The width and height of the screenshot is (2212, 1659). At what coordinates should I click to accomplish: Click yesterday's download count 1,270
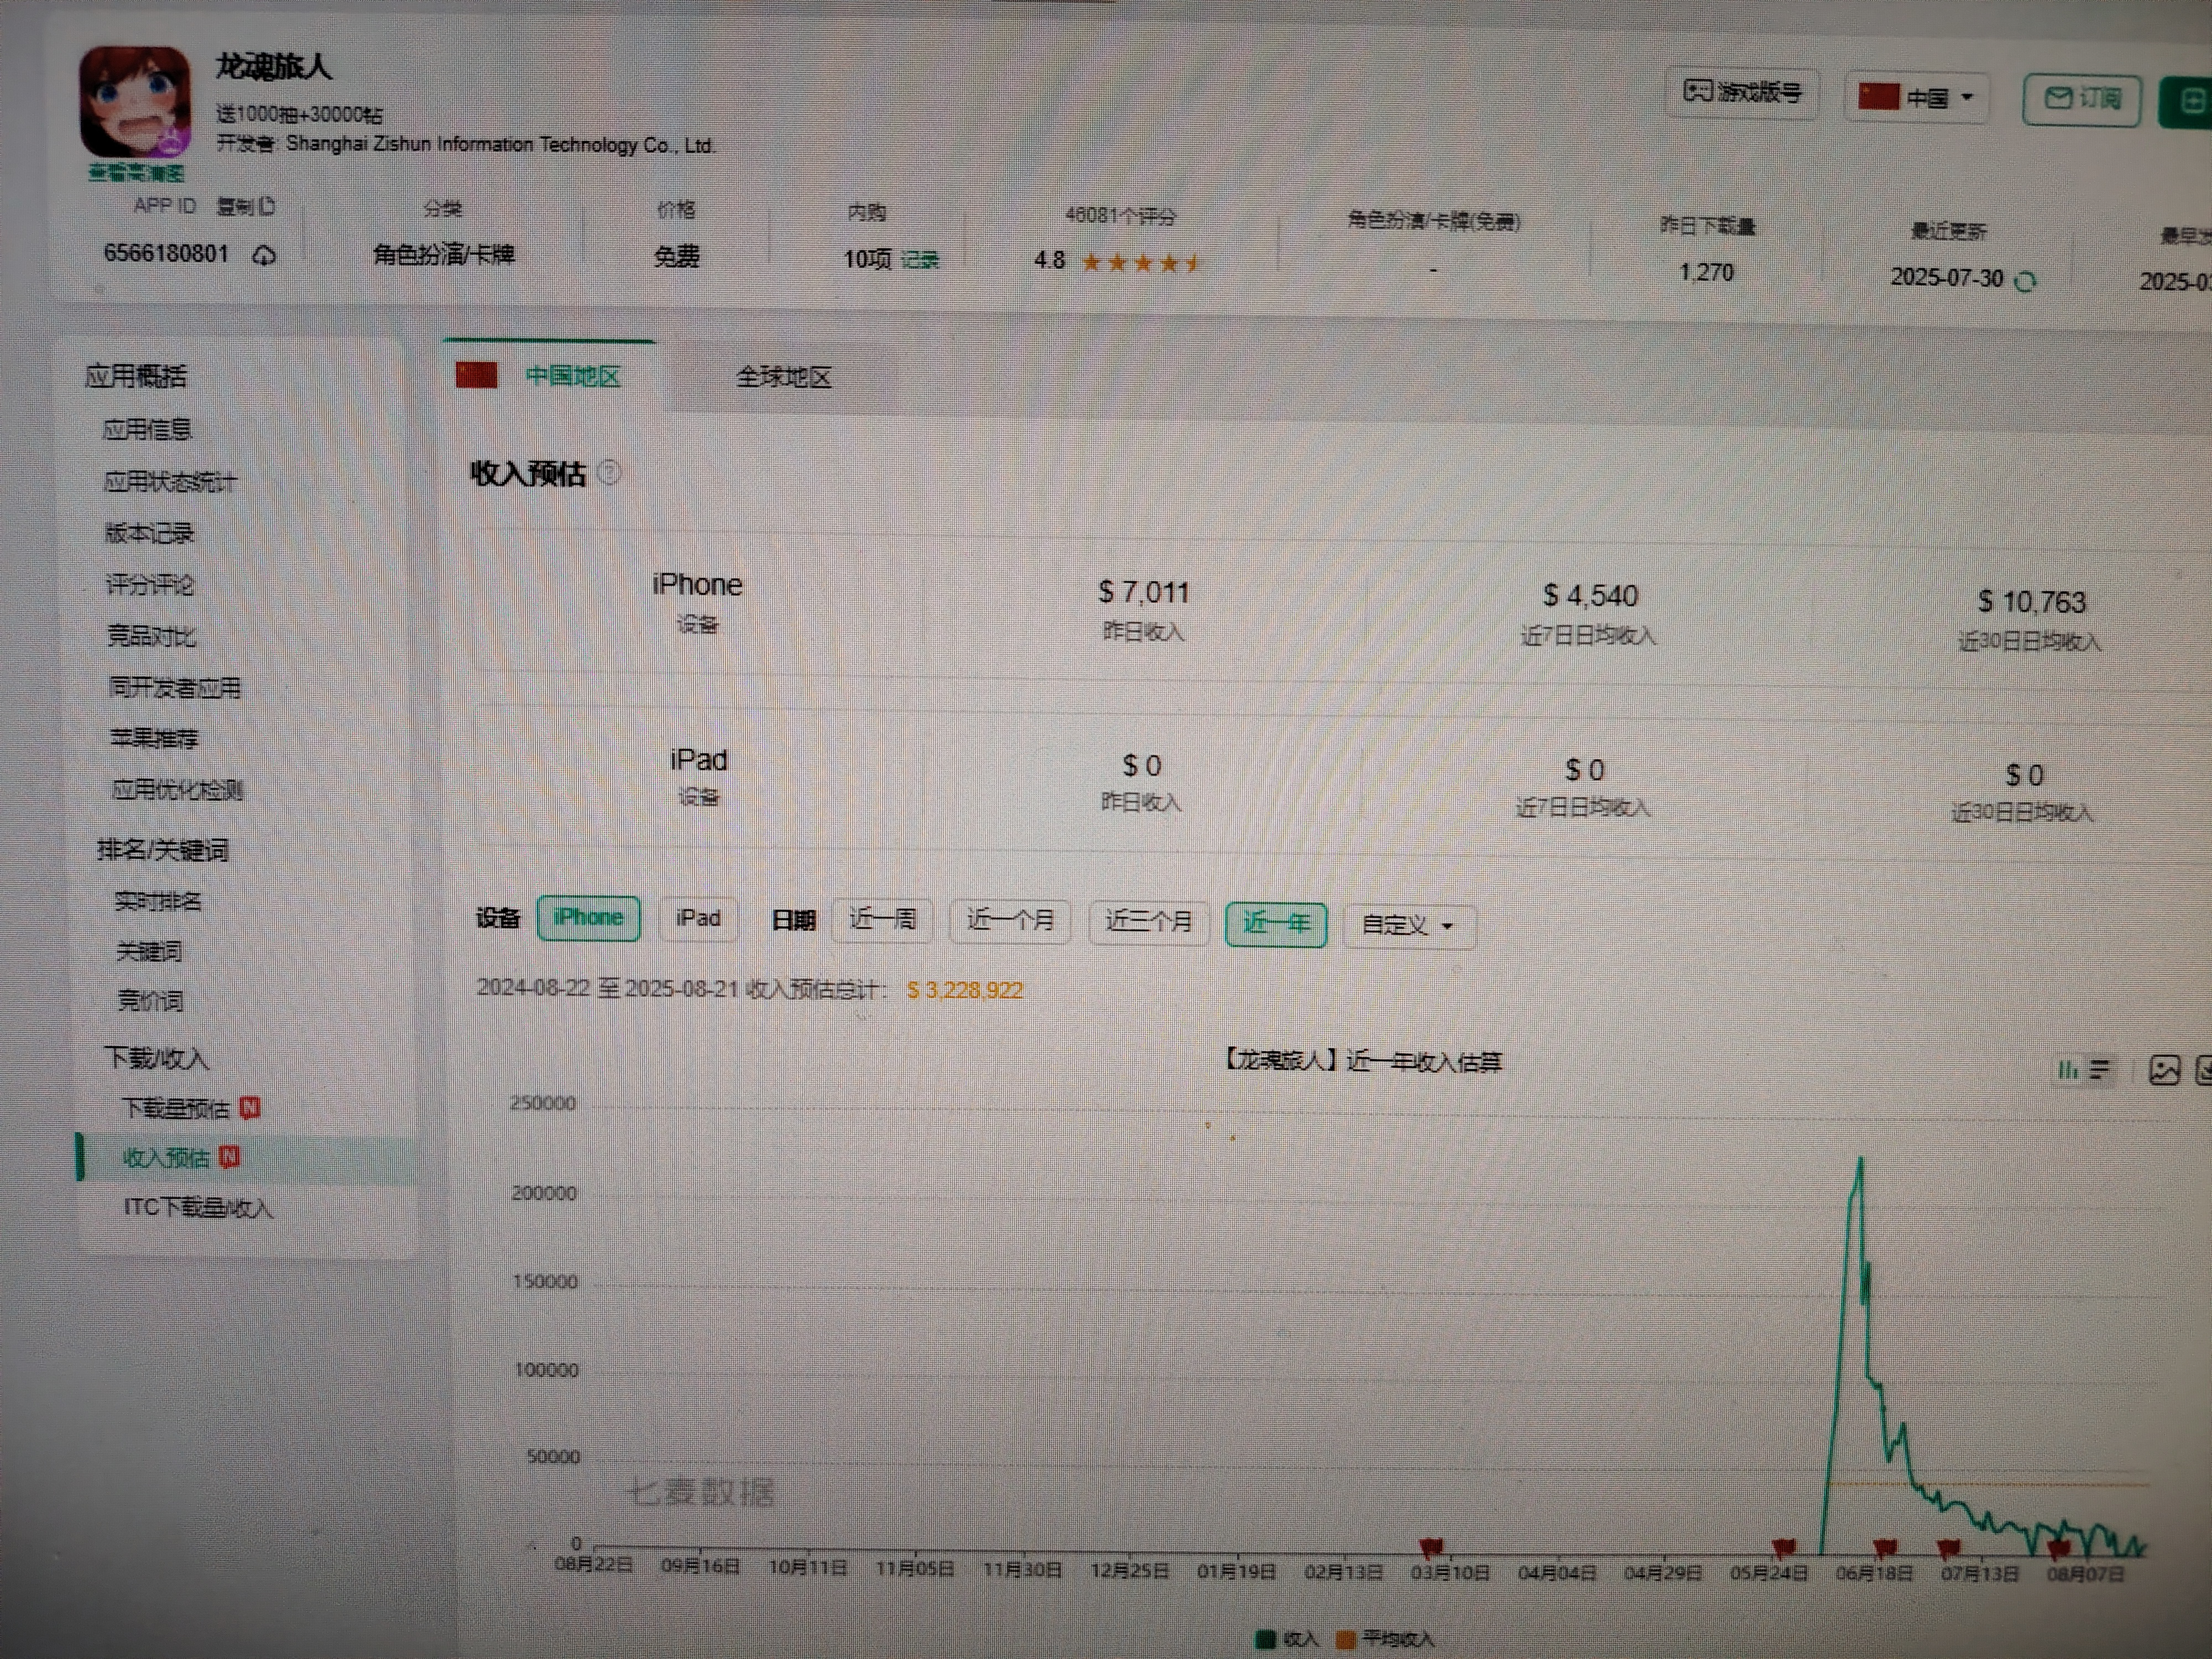coord(1706,272)
